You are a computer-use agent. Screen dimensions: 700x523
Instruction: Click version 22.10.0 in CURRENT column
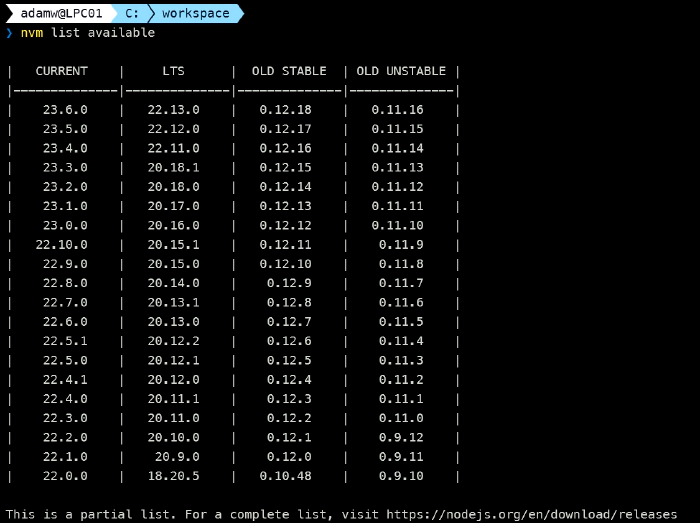coord(61,245)
